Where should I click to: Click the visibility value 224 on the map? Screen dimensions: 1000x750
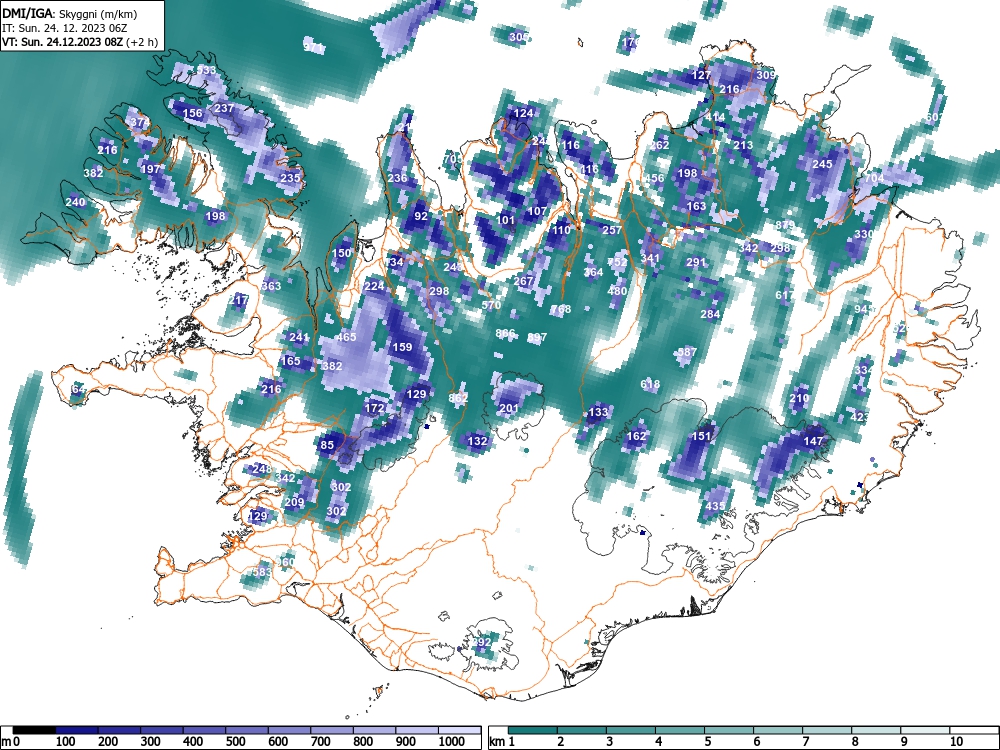tap(374, 286)
